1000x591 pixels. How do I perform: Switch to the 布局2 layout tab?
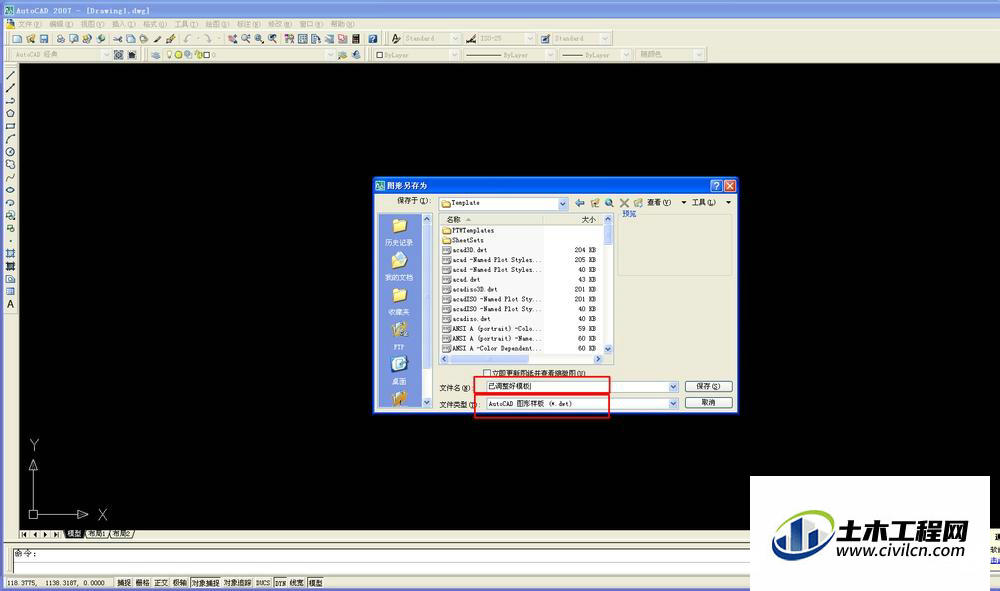click(121, 534)
